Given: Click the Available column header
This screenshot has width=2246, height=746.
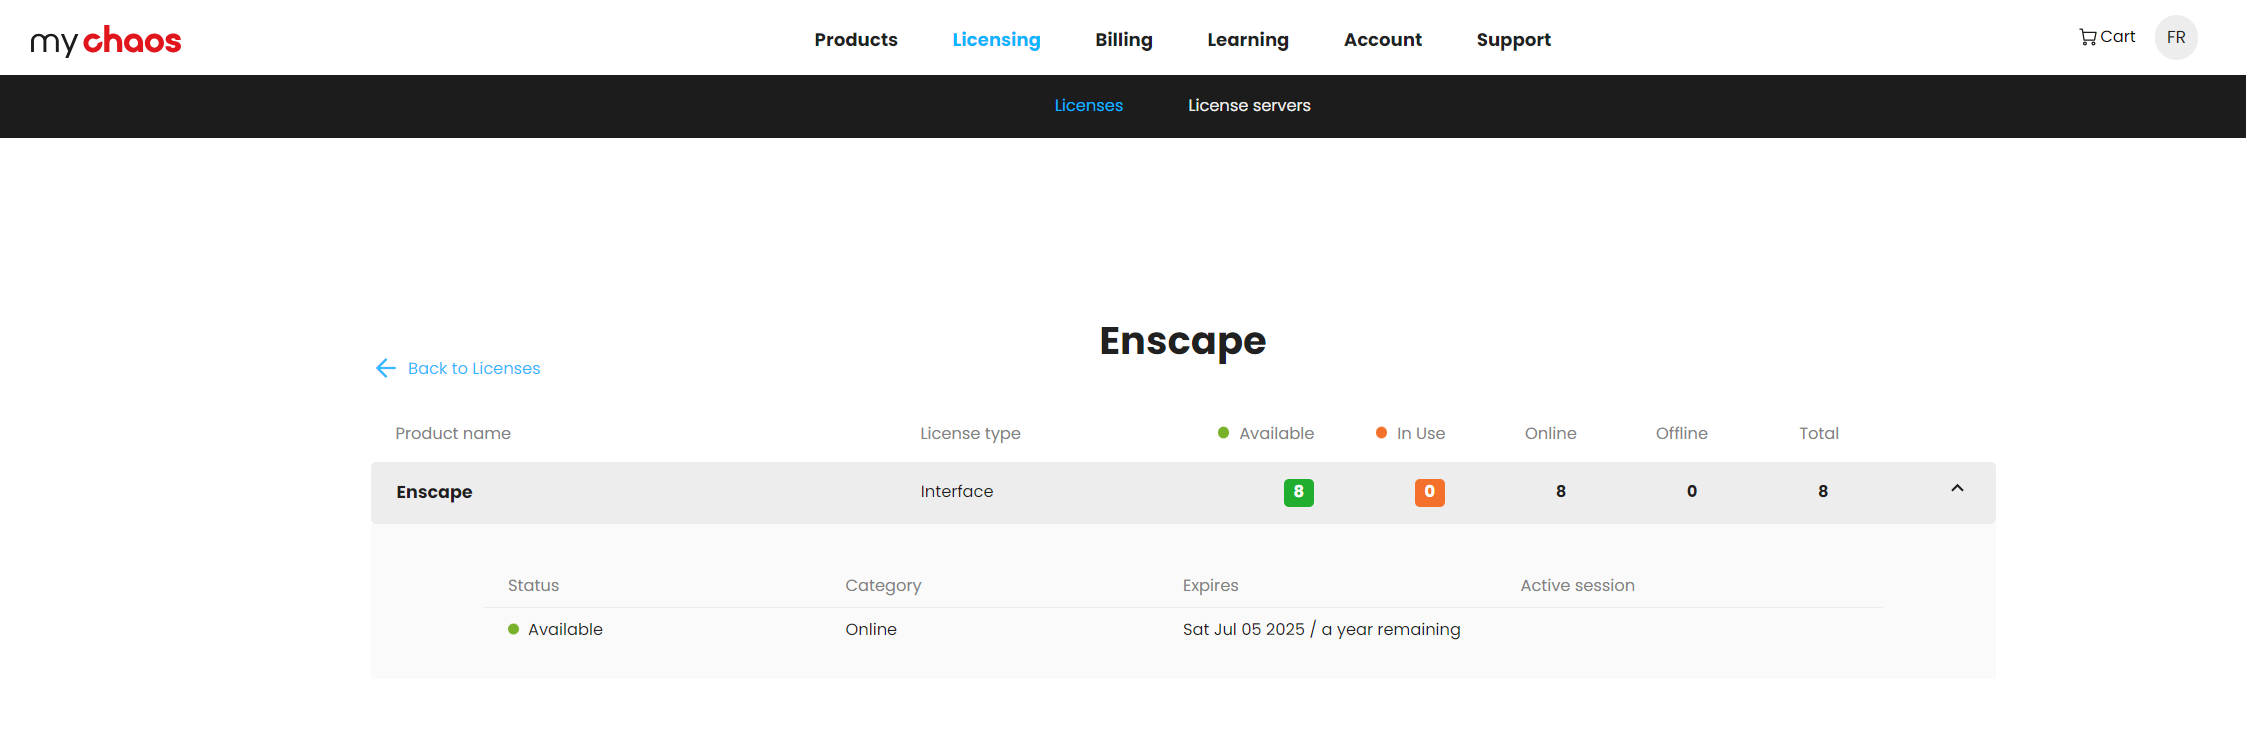Looking at the screenshot, I should [1266, 433].
